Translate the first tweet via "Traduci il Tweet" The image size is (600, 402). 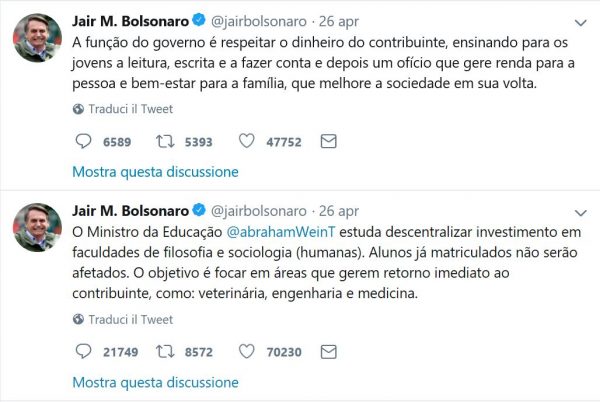click(130, 110)
